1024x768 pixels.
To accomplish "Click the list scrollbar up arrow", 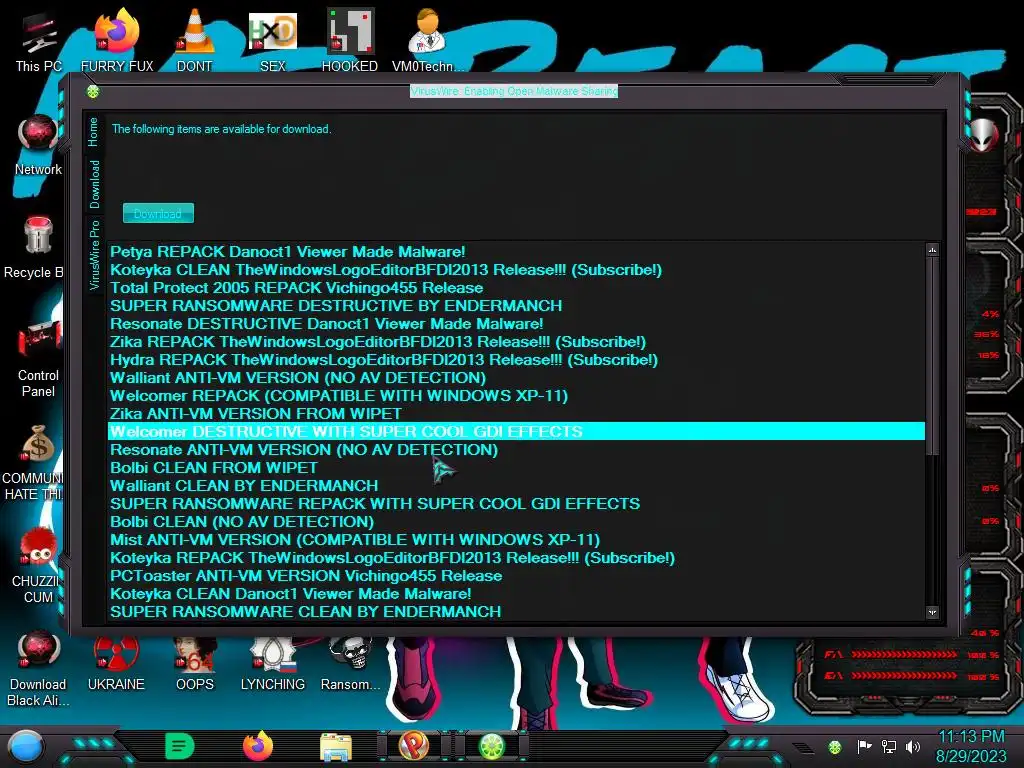I will 932,250.
